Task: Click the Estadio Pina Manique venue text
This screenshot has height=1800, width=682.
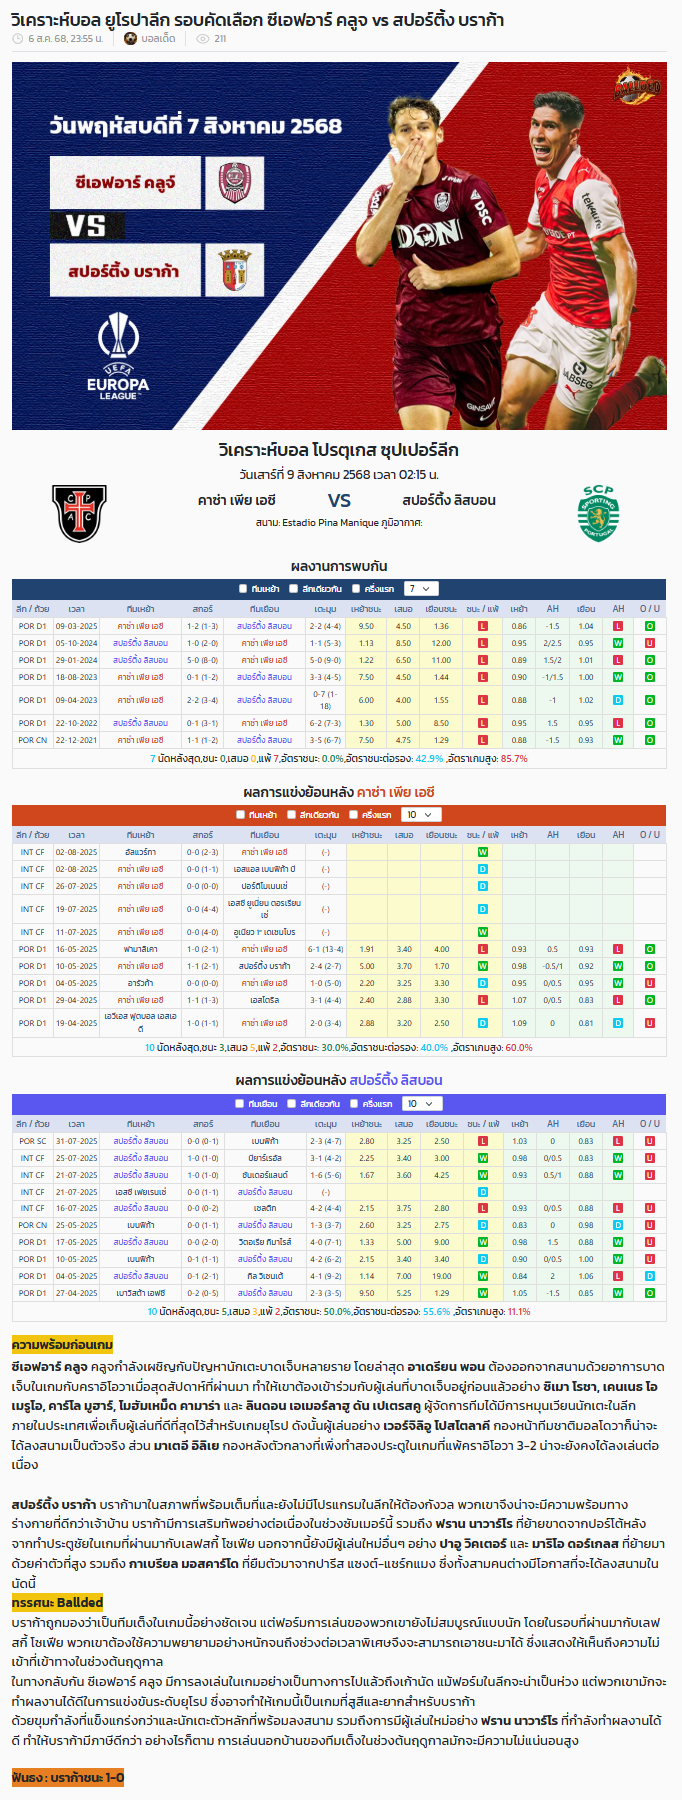Action: 330,523
